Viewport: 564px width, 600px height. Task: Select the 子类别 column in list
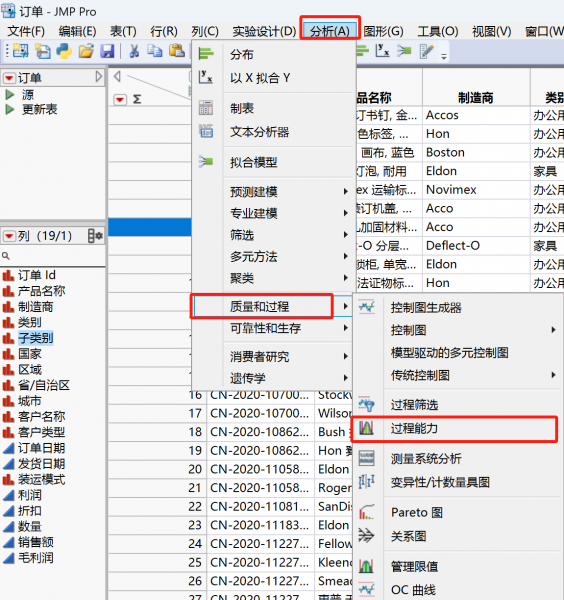click(x=36, y=338)
